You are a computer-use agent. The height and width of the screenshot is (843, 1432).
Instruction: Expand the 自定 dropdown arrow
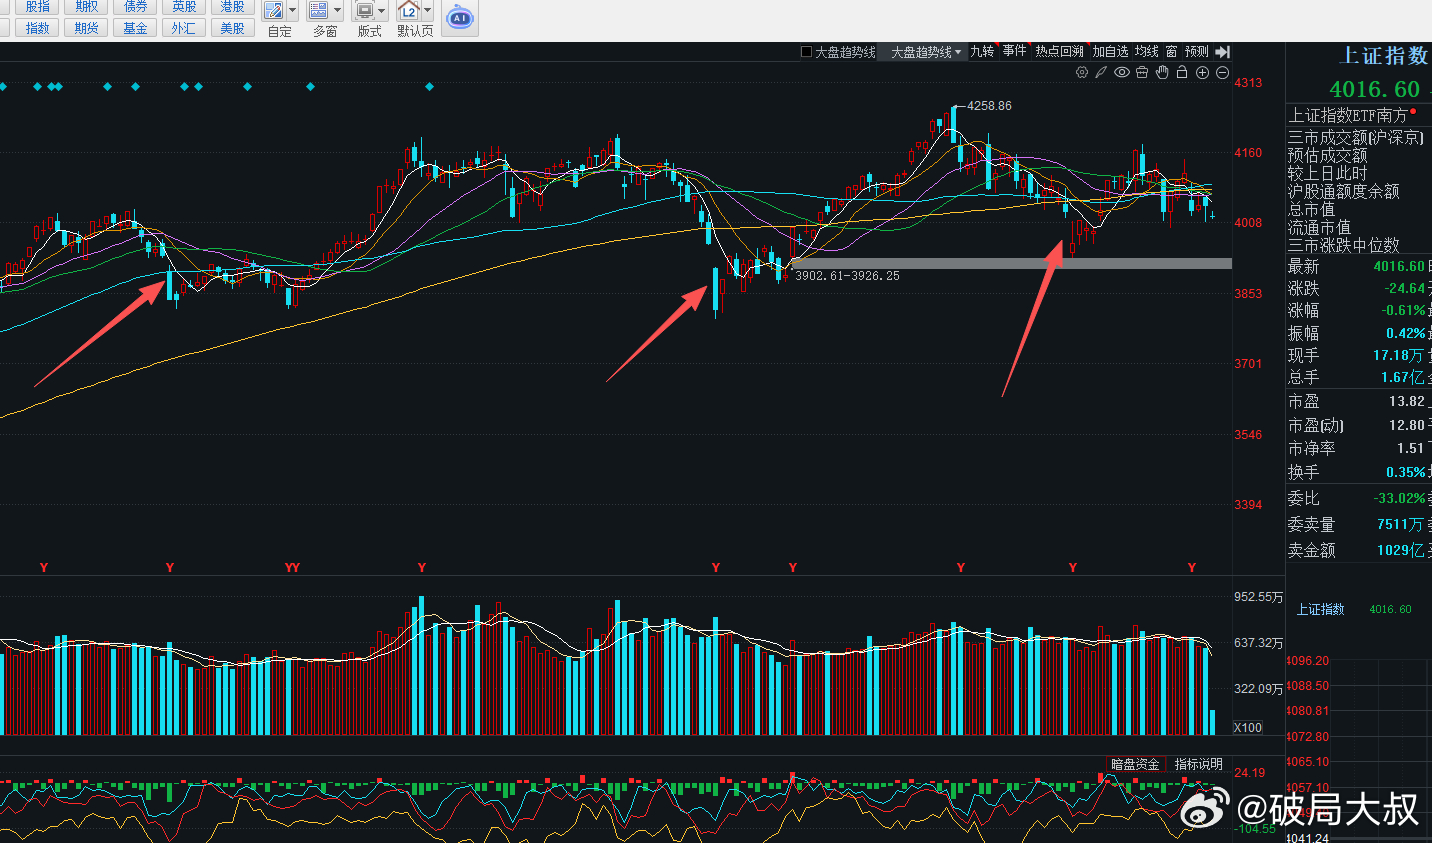[292, 11]
